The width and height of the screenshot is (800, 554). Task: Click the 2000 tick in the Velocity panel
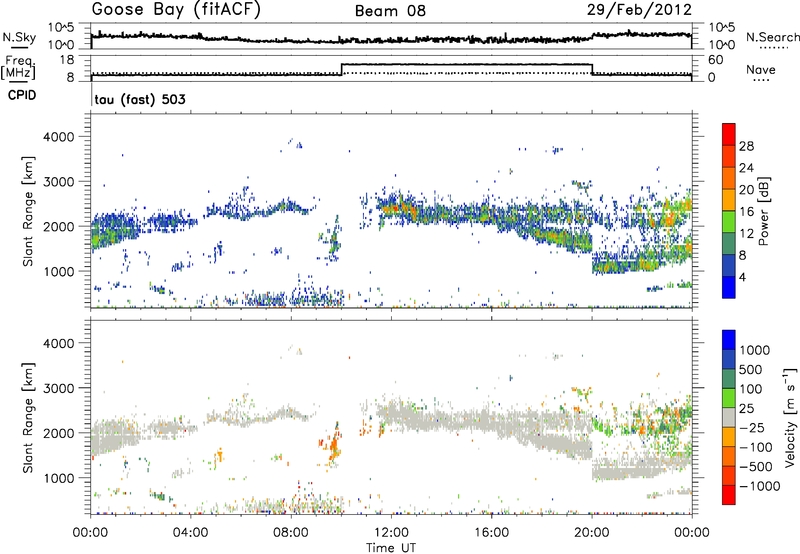[x=59, y=433]
